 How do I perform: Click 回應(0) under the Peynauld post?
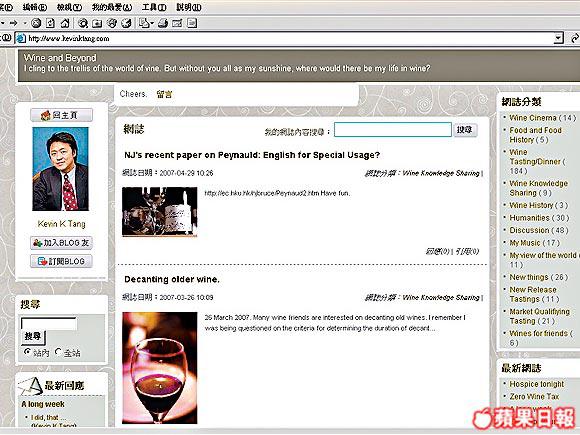click(x=437, y=252)
